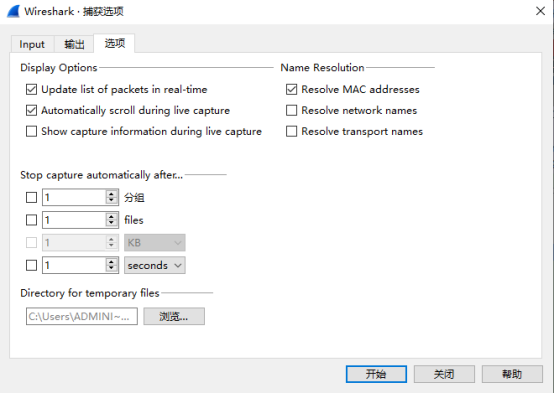Viewport: 554px width, 394px height.
Task: Enable Show capture information during live capture
Action: pyautogui.click(x=31, y=131)
